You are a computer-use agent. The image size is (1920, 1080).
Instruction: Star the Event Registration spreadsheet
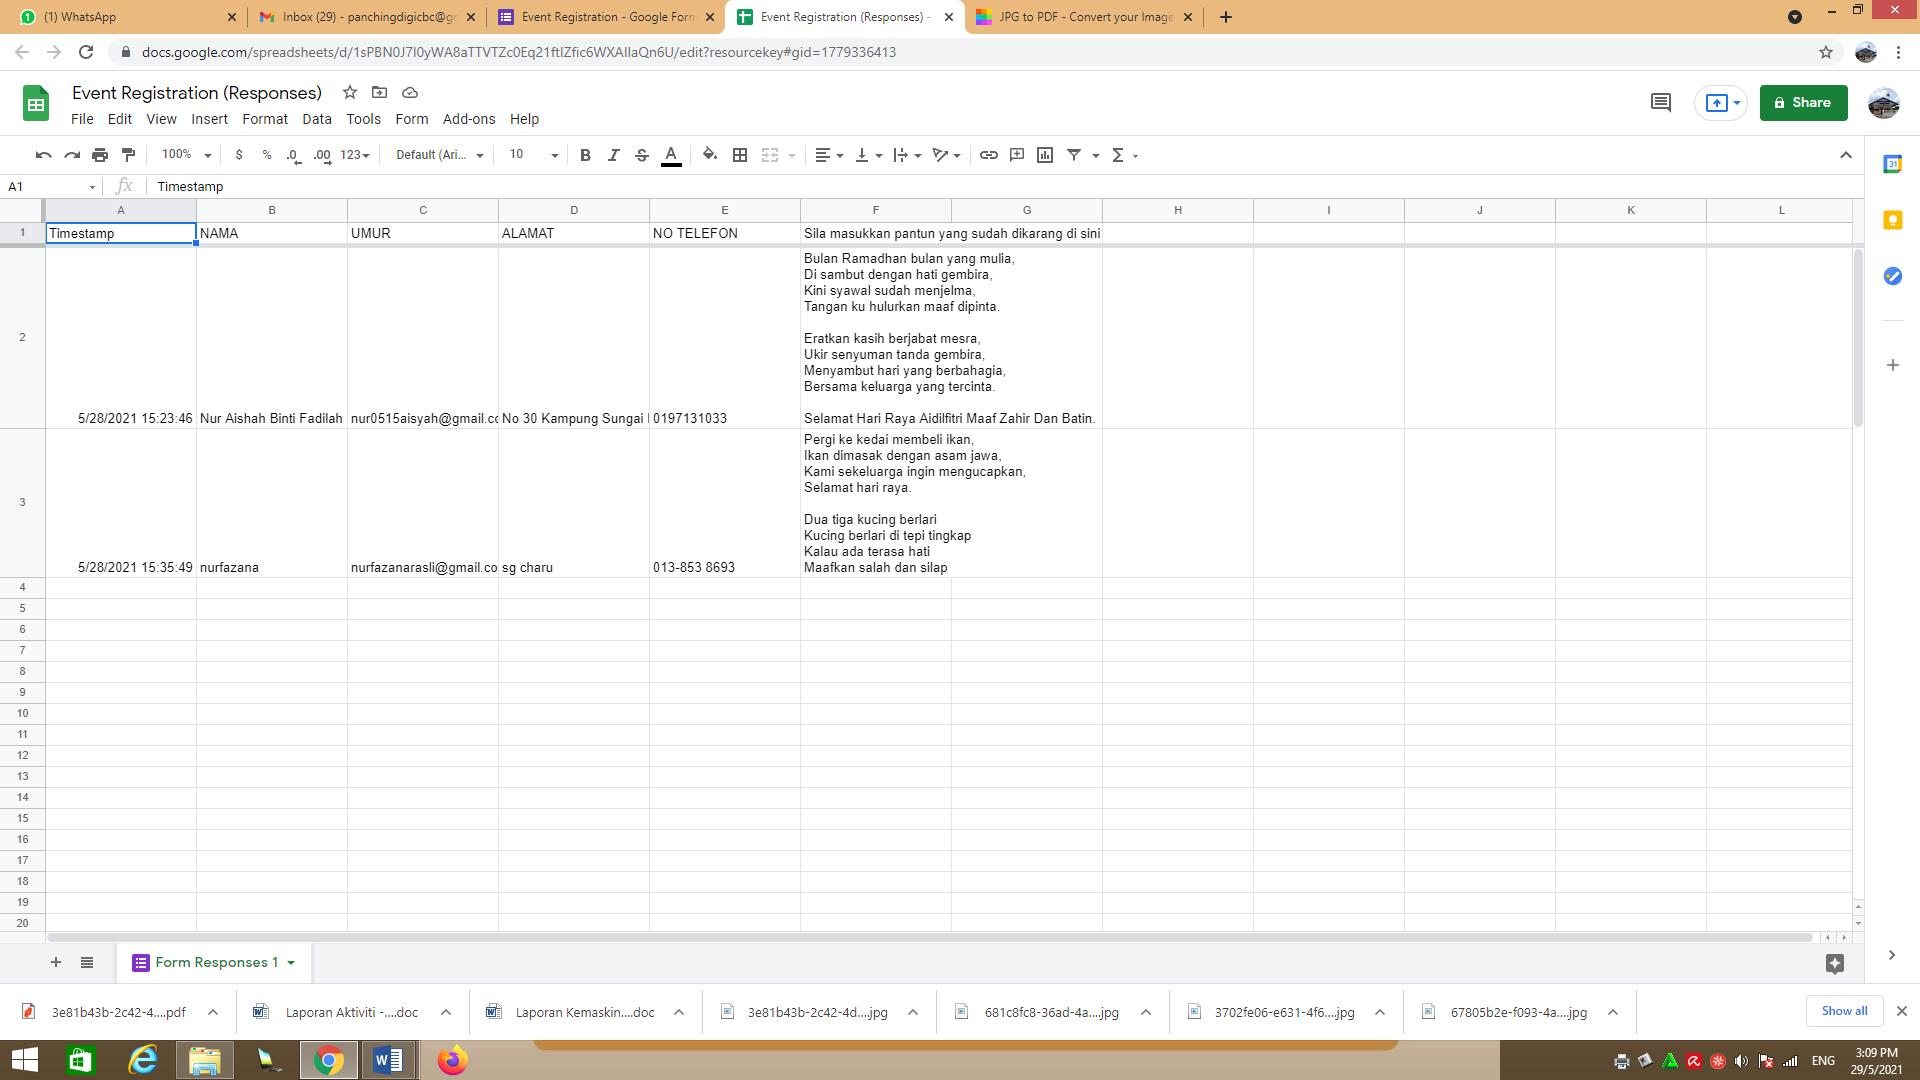pos(350,92)
